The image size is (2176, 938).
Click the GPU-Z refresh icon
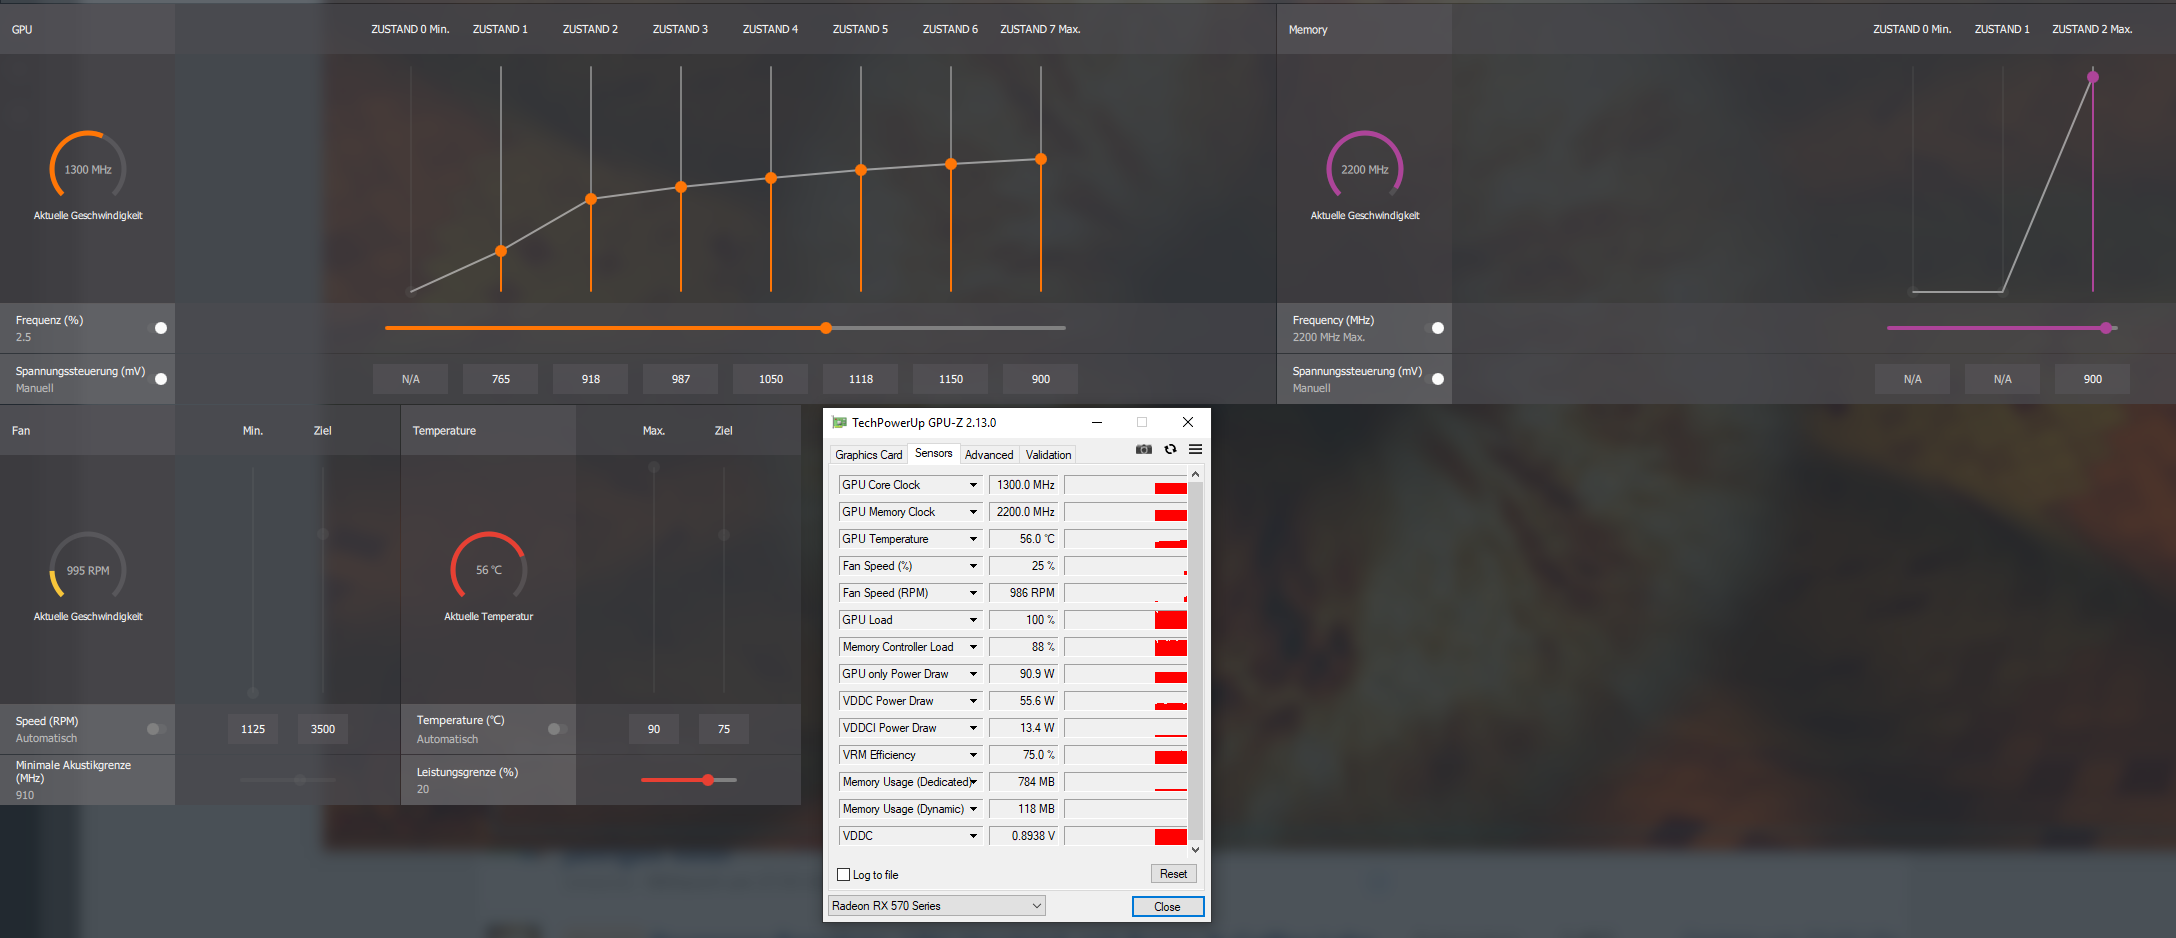(x=1170, y=450)
